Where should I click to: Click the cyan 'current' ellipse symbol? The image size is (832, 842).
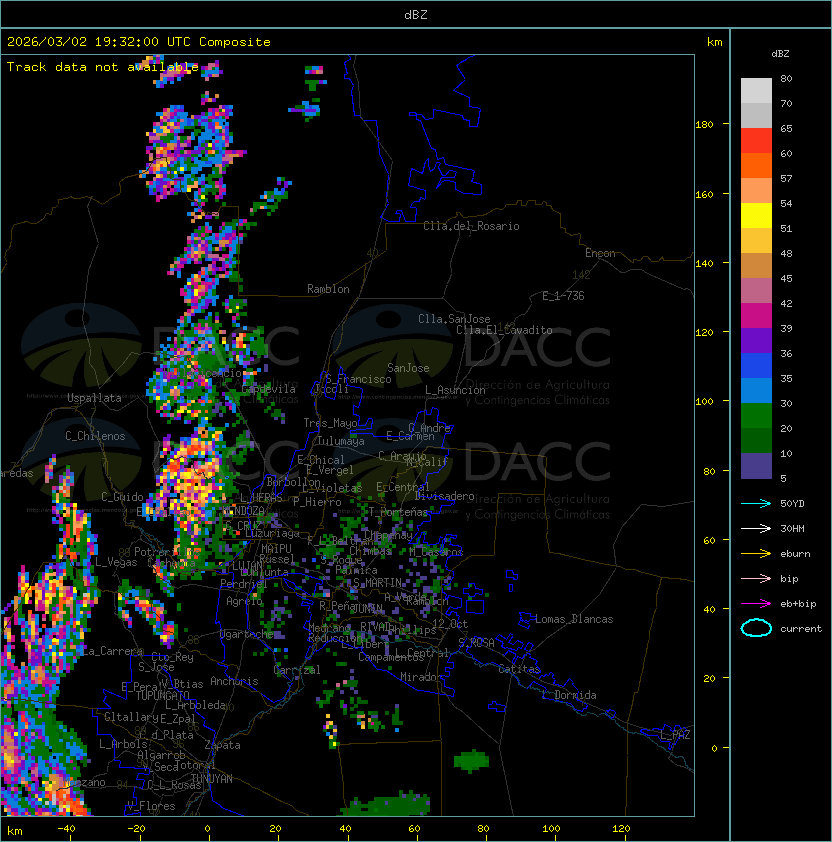[756, 628]
